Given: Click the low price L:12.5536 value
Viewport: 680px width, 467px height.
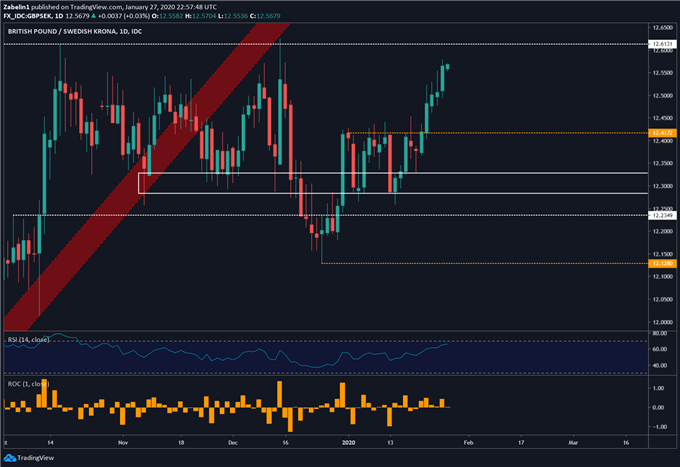Looking at the screenshot, I should point(233,16).
